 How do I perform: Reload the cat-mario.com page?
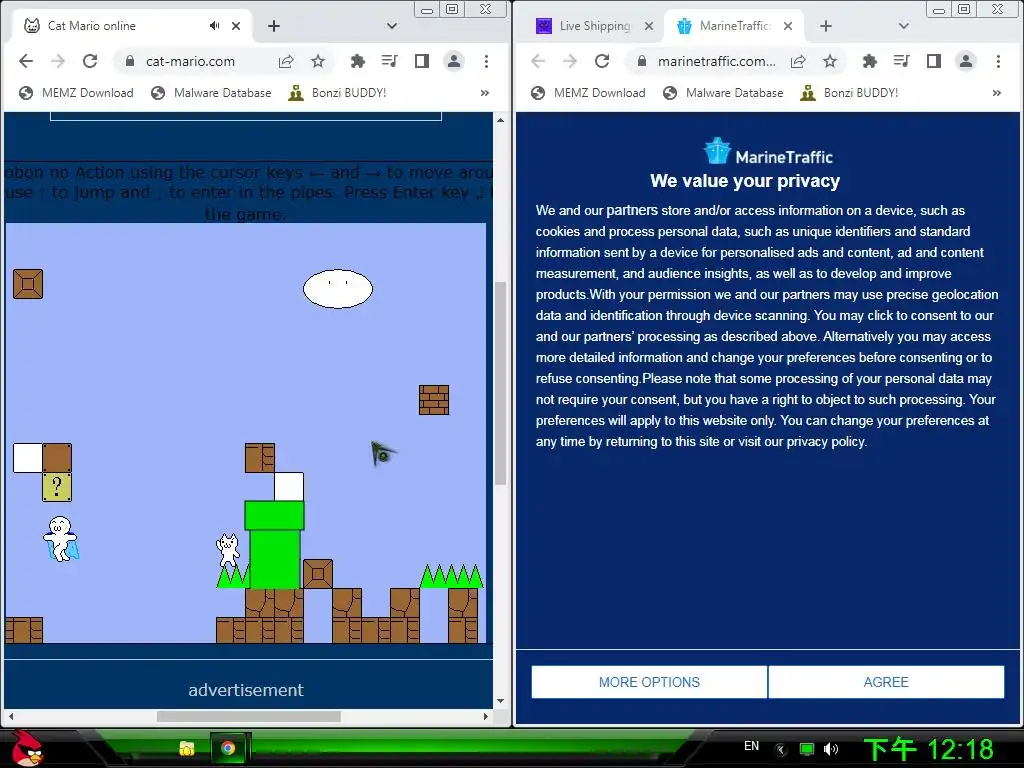coord(90,61)
